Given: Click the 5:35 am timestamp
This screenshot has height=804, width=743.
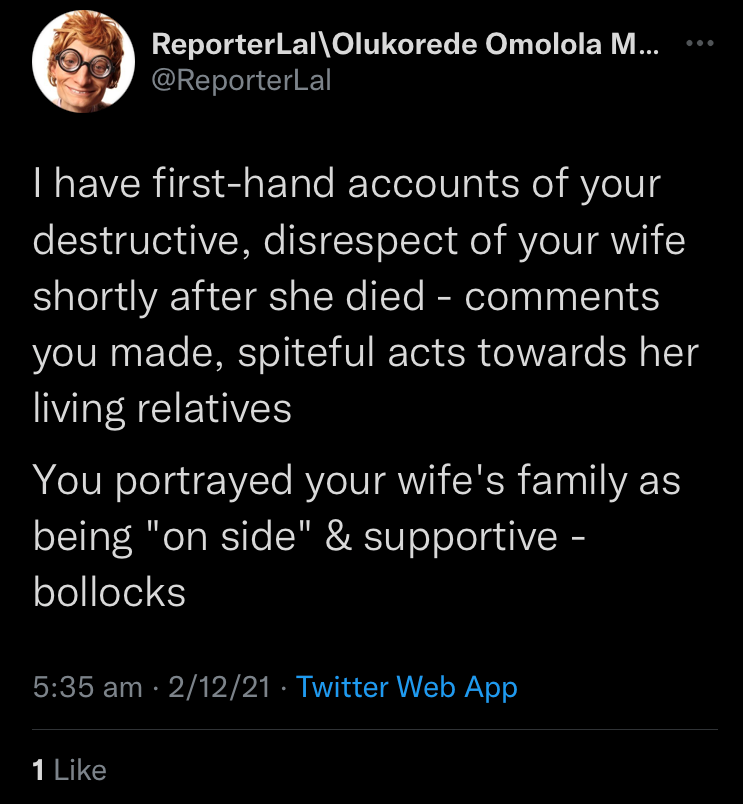Looking at the screenshot, I should click(x=87, y=687).
